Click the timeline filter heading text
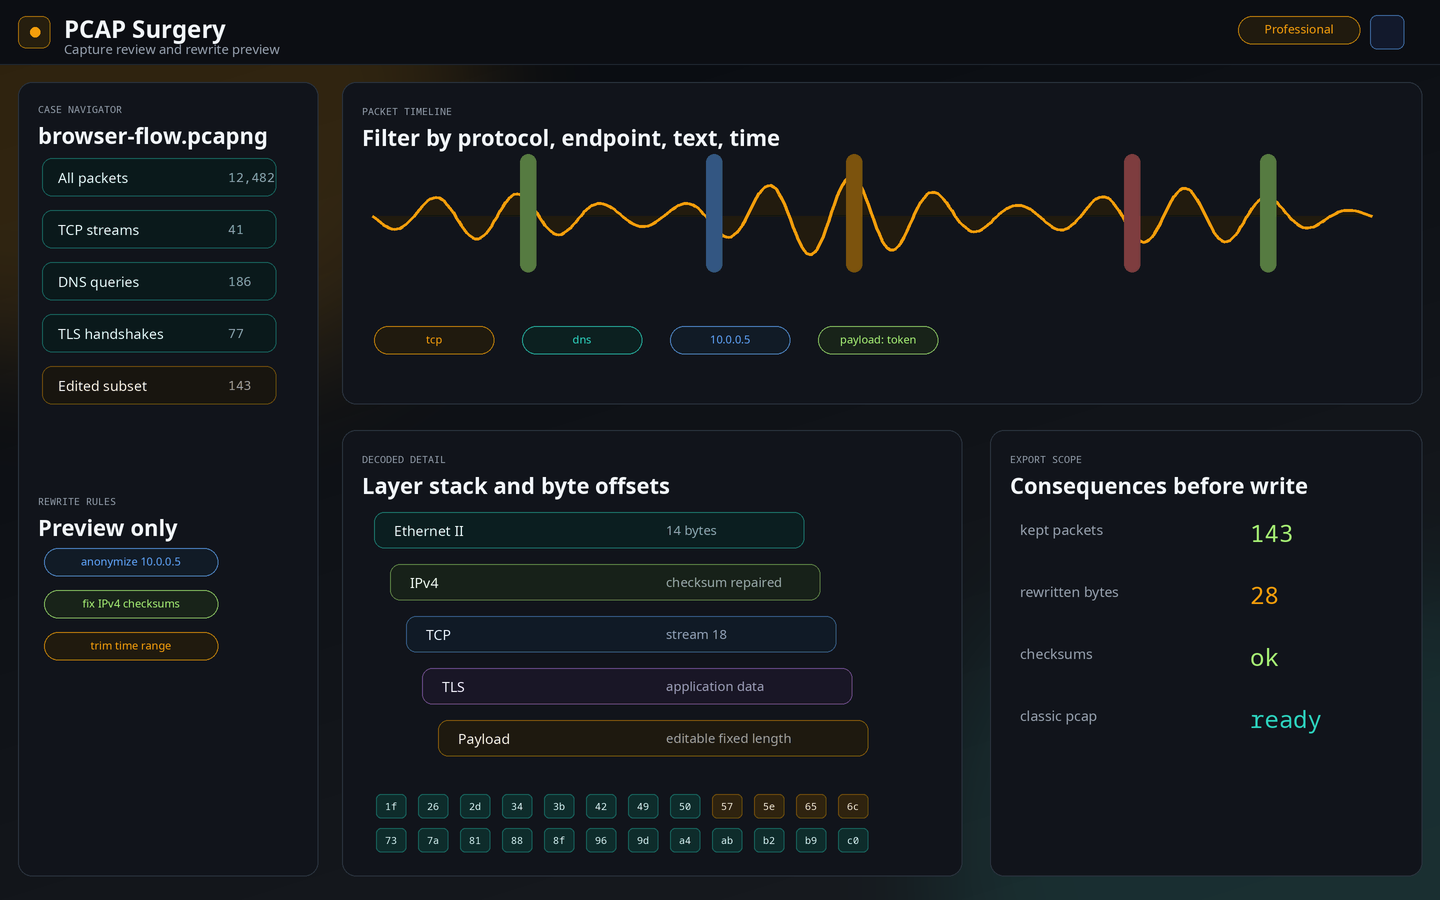1440x900 pixels. pyautogui.click(x=571, y=138)
